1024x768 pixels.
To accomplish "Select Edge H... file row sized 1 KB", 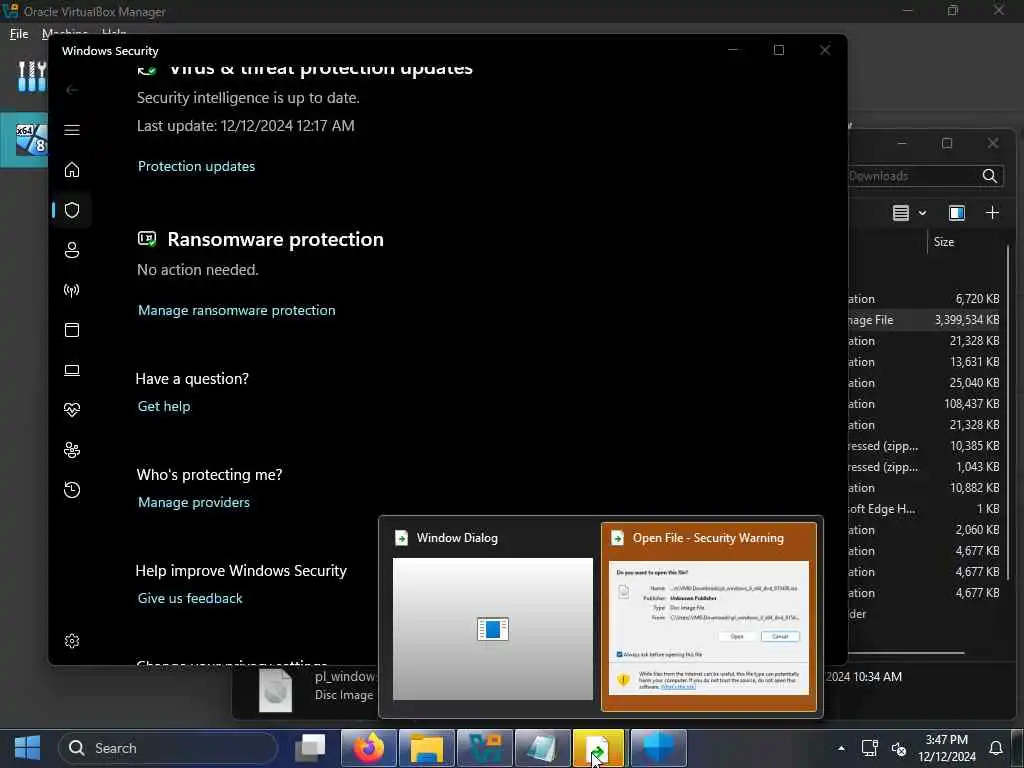I will pos(925,509).
